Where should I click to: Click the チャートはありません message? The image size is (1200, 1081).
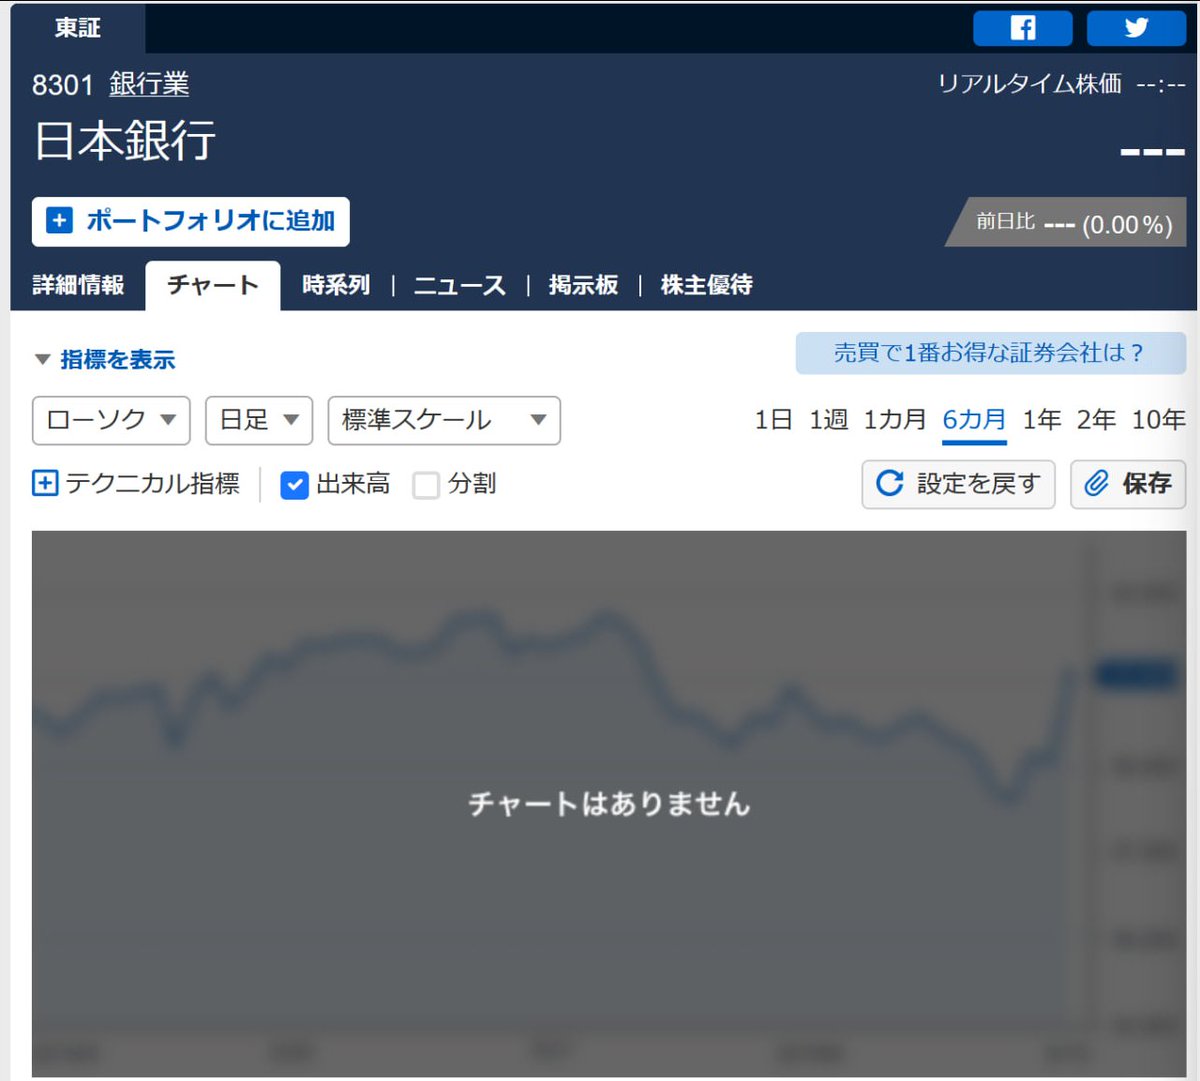click(x=609, y=804)
